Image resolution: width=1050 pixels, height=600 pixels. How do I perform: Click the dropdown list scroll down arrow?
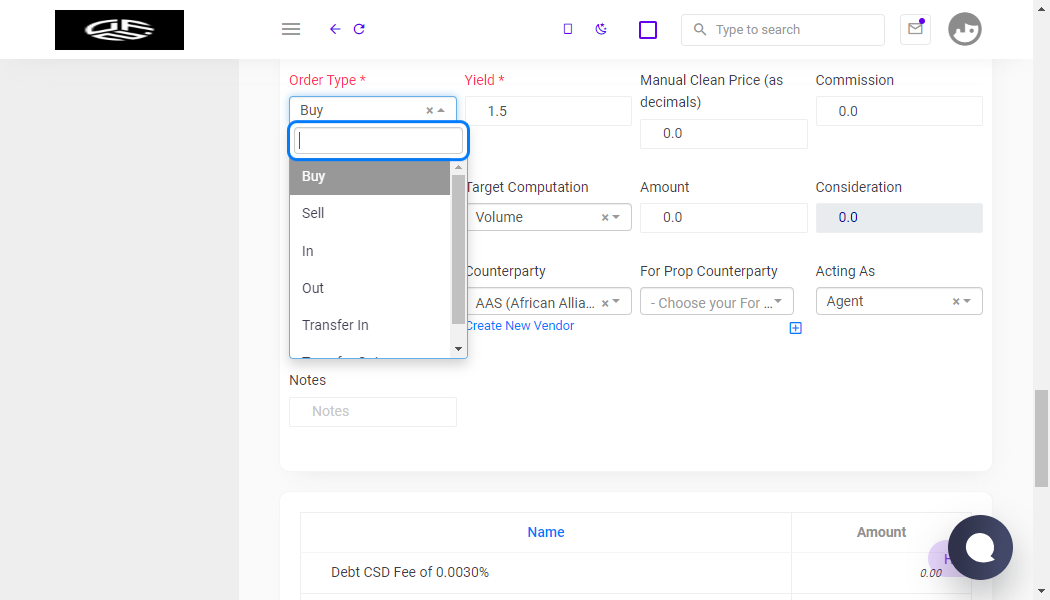coord(458,349)
